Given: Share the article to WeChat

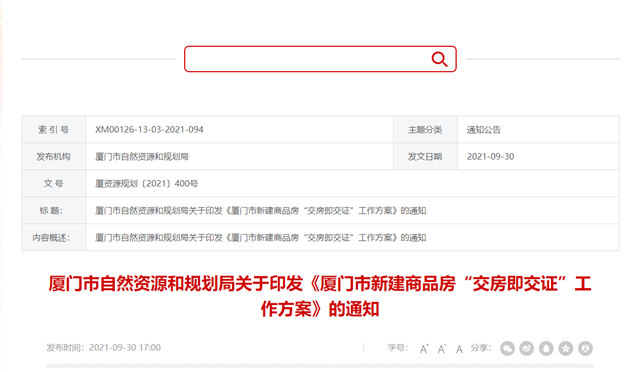Looking at the screenshot, I should (x=507, y=348).
